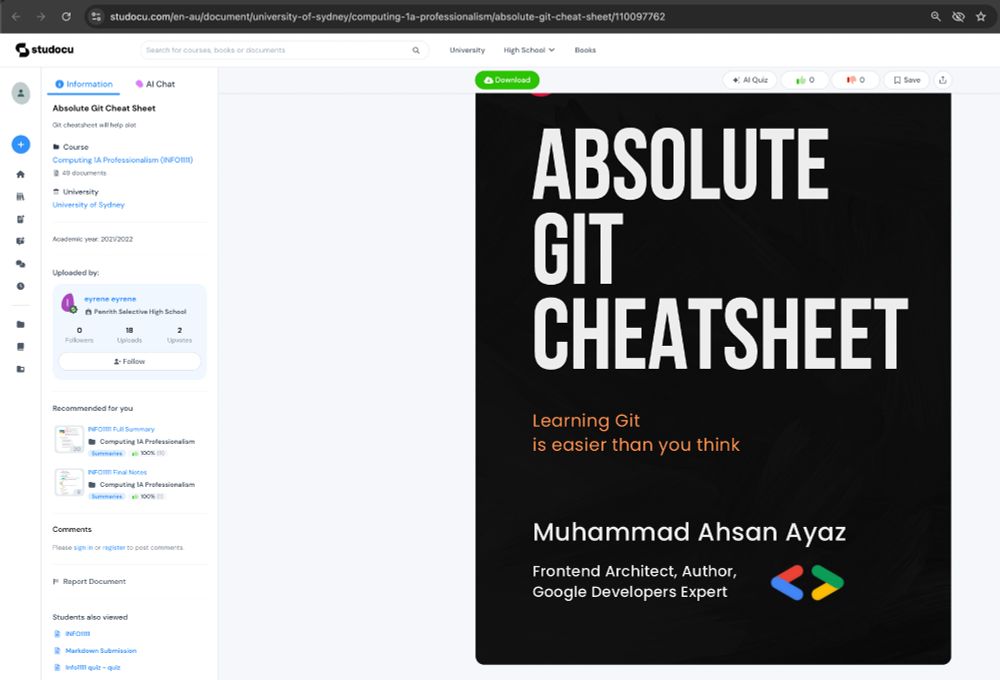Open the library books icon in sidebar
This screenshot has height=680, width=1000.
20,196
